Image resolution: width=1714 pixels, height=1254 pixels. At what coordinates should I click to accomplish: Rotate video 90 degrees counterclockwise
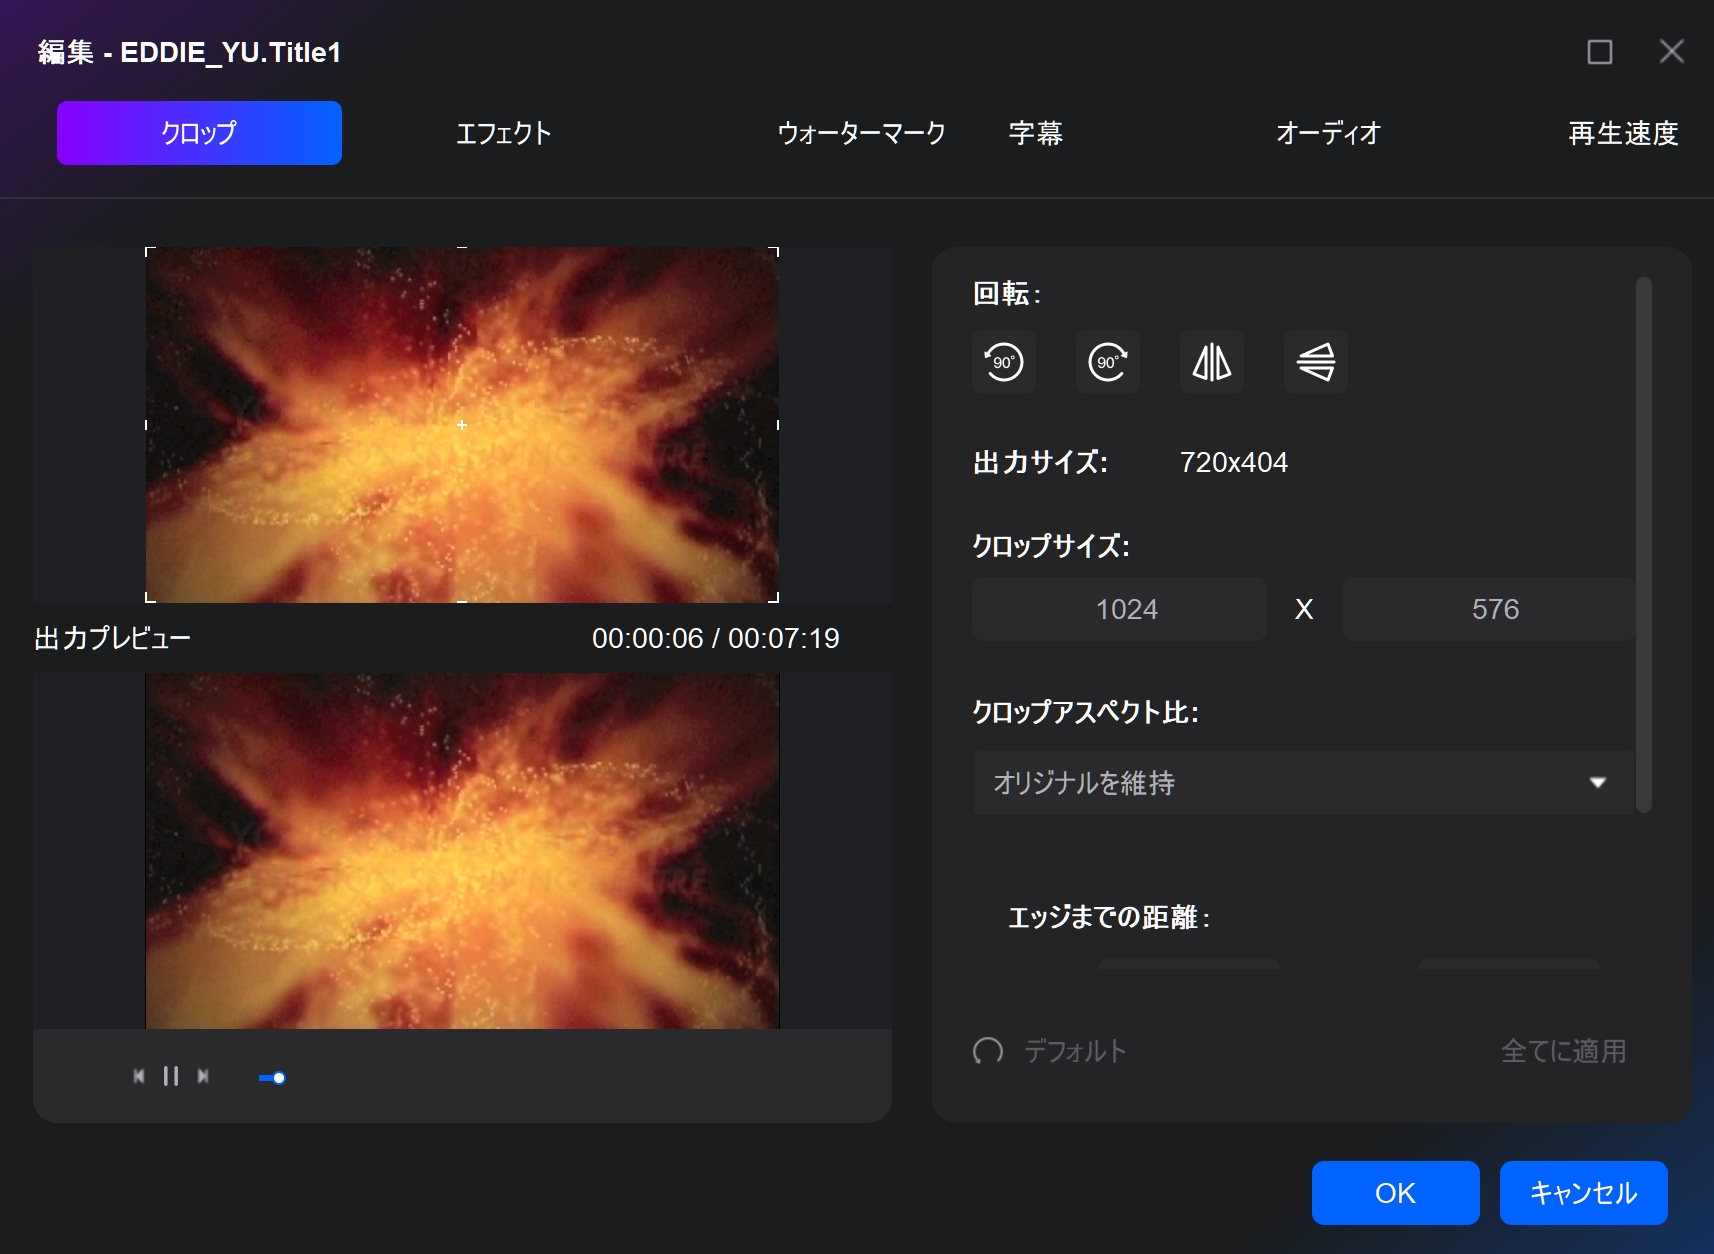tap(1003, 362)
